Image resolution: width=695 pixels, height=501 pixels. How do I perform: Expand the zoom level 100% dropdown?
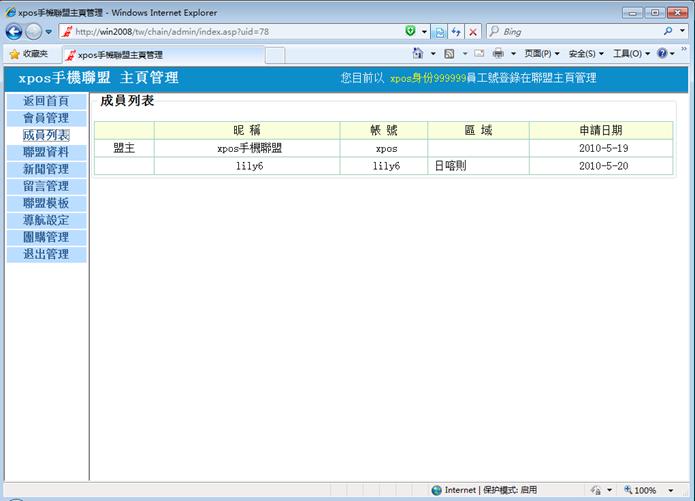665,491
